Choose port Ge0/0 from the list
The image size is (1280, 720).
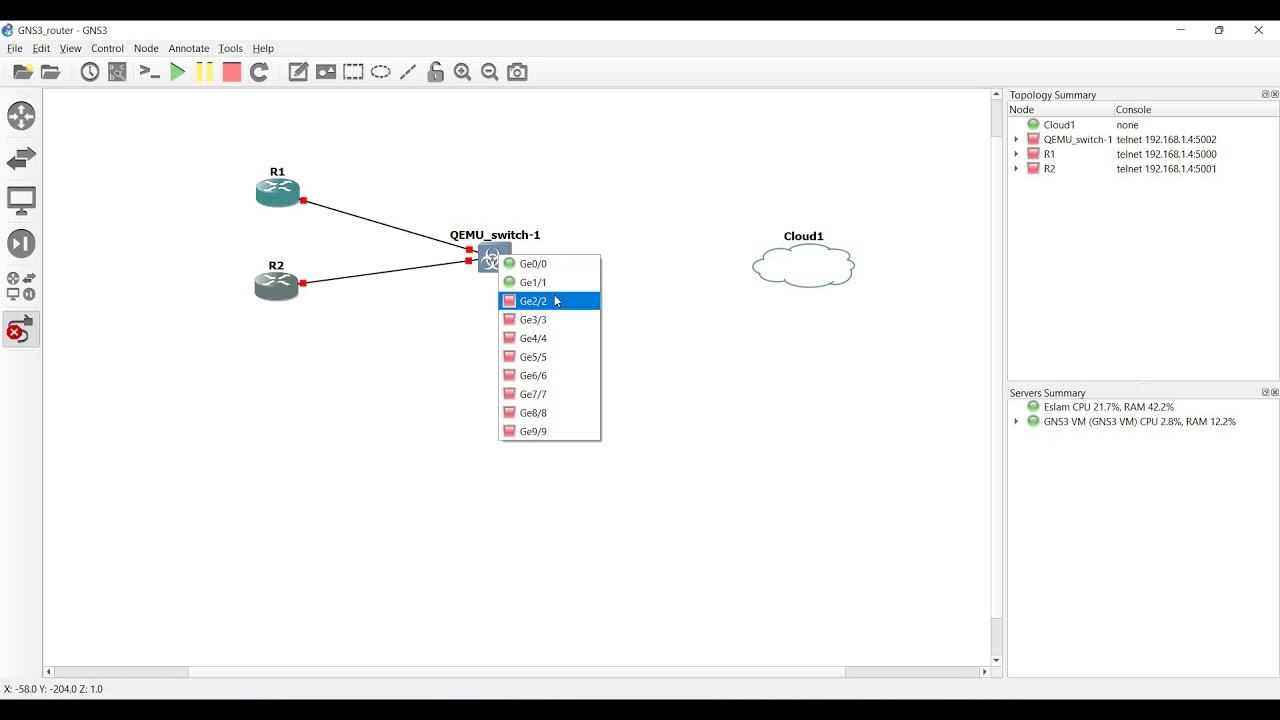click(x=550, y=264)
